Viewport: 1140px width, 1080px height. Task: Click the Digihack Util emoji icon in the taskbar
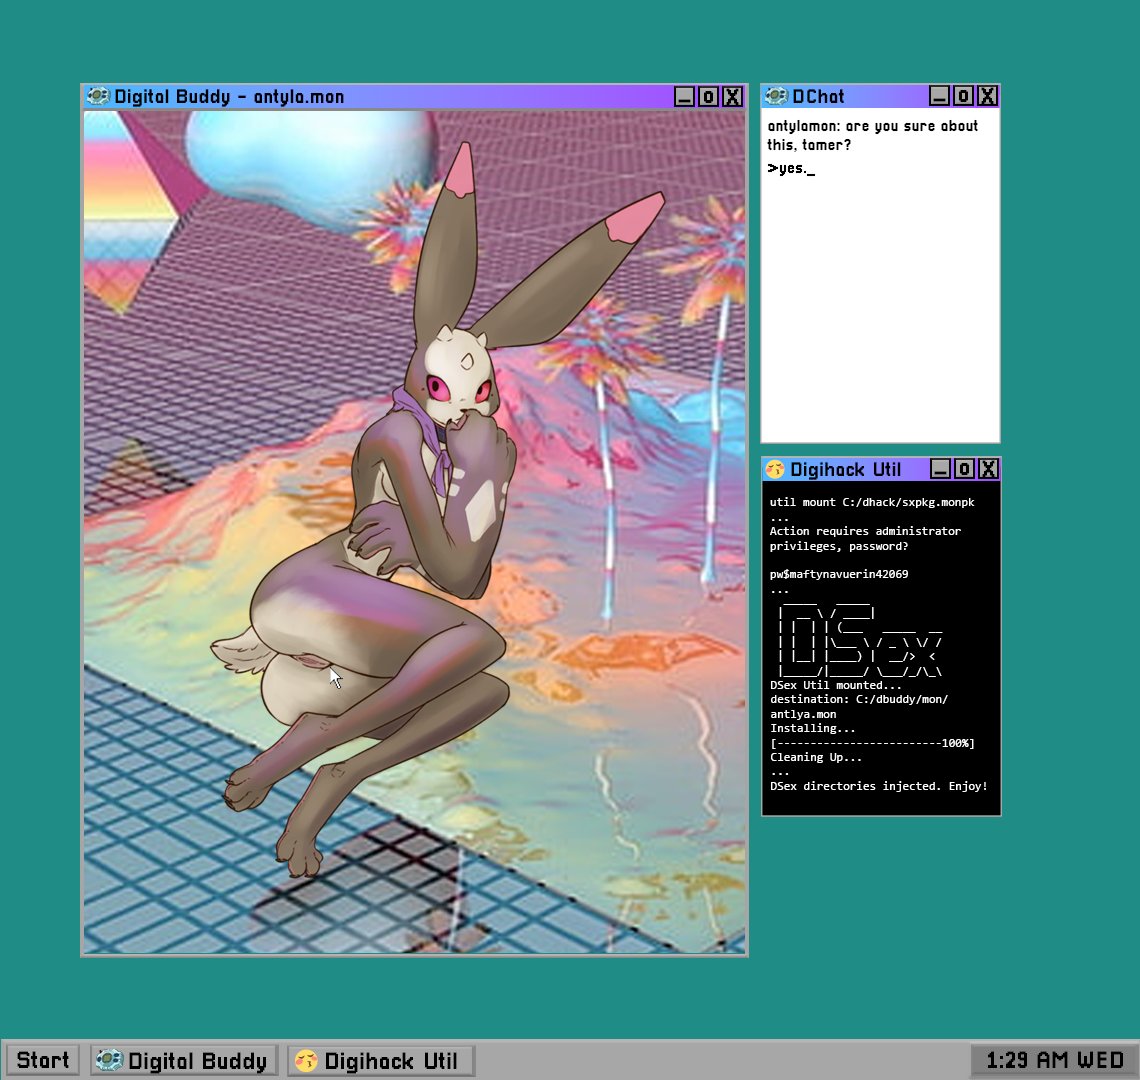pos(307,1061)
